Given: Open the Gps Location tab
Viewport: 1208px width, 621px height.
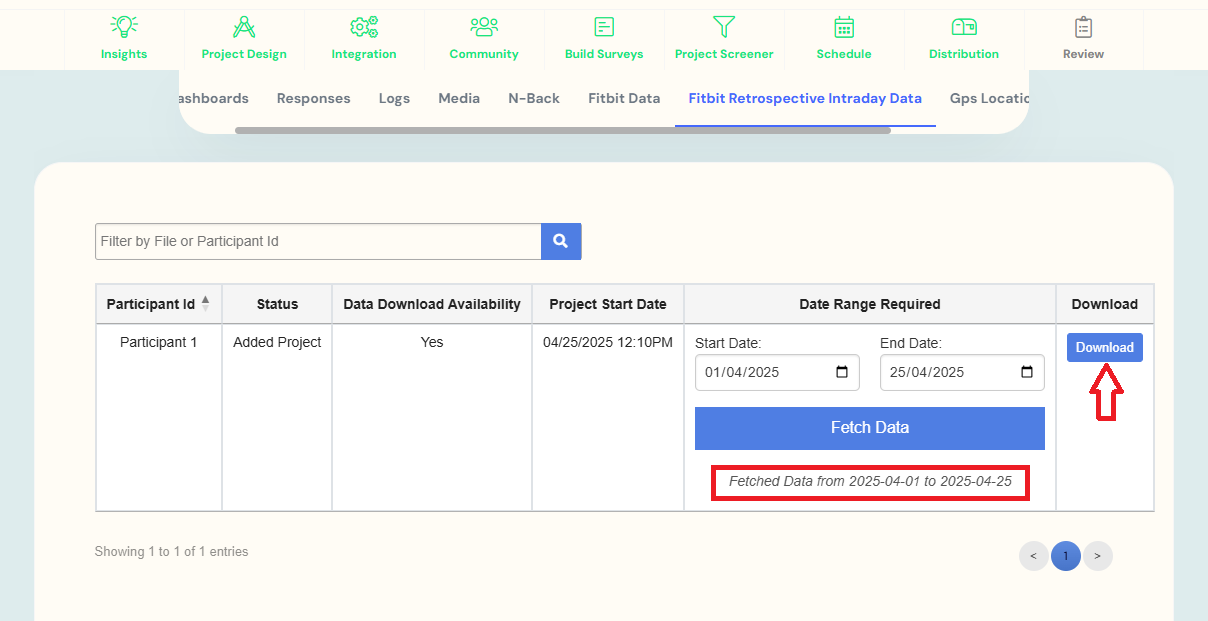Looking at the screenshot, I should pyautogui.click(x=989, y=98).
